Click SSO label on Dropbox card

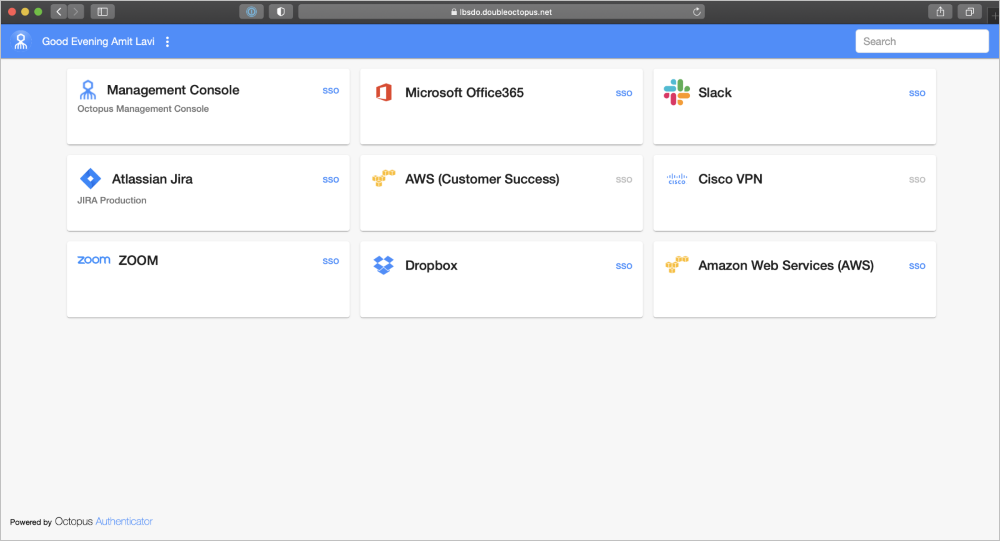(624, 266)
